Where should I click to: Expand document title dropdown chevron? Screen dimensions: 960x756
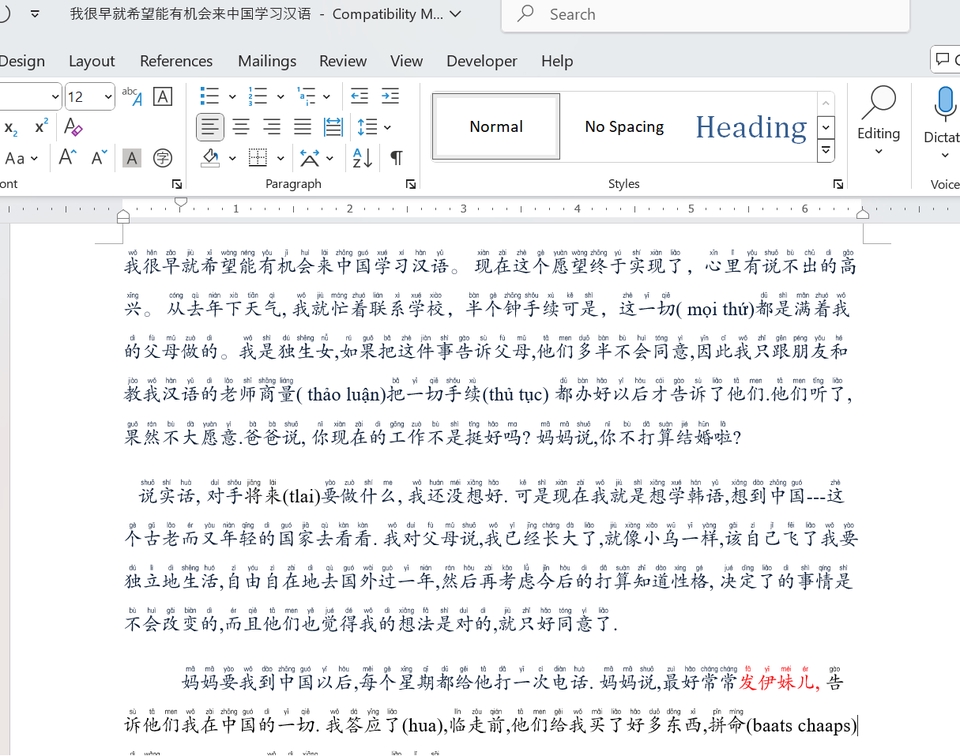pyautogui.click(x=456, y=13)
